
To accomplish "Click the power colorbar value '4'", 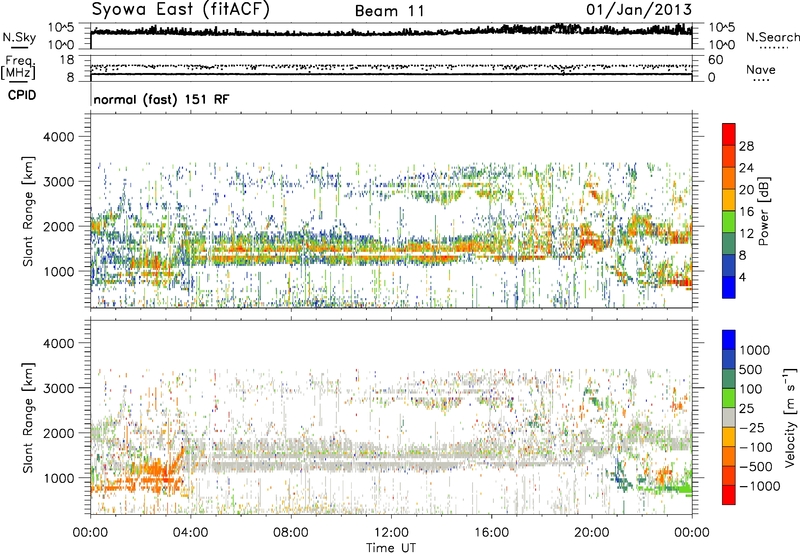I will [x=743, y=277].
